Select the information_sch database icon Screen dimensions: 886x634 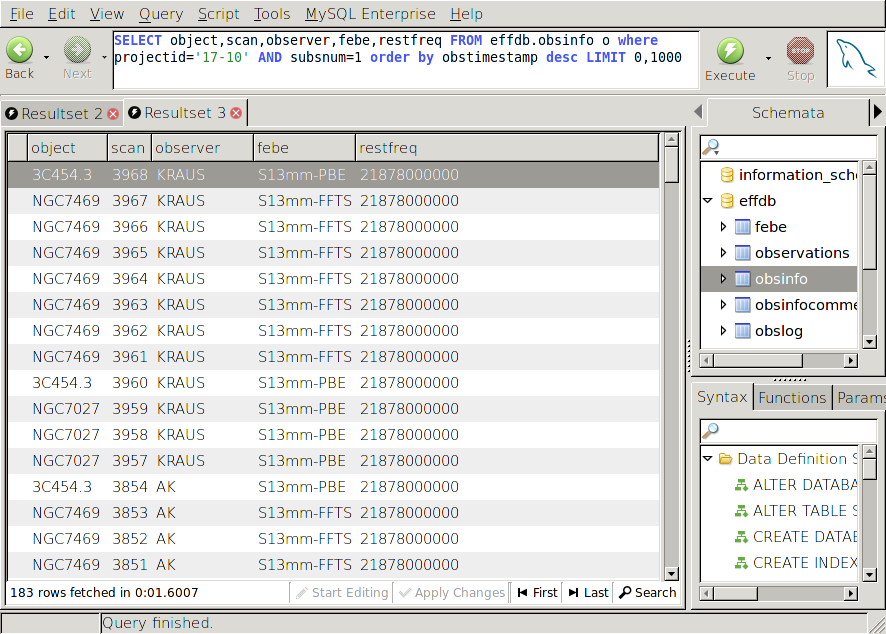click(727, 175)
